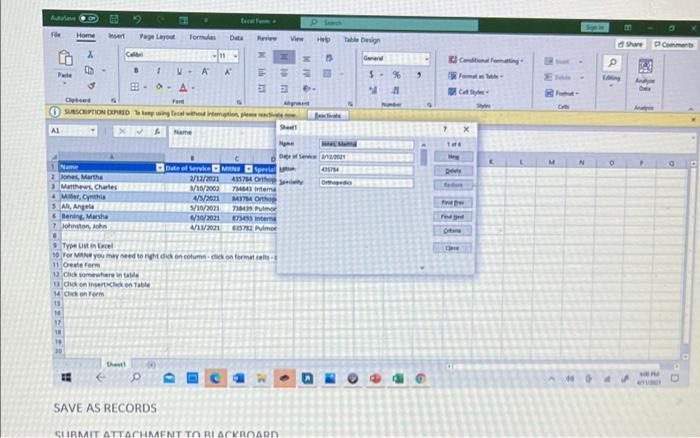Click the Increase Indent icon
The height and width of the screenshot is (438, 700).
(x=284, y=89)
